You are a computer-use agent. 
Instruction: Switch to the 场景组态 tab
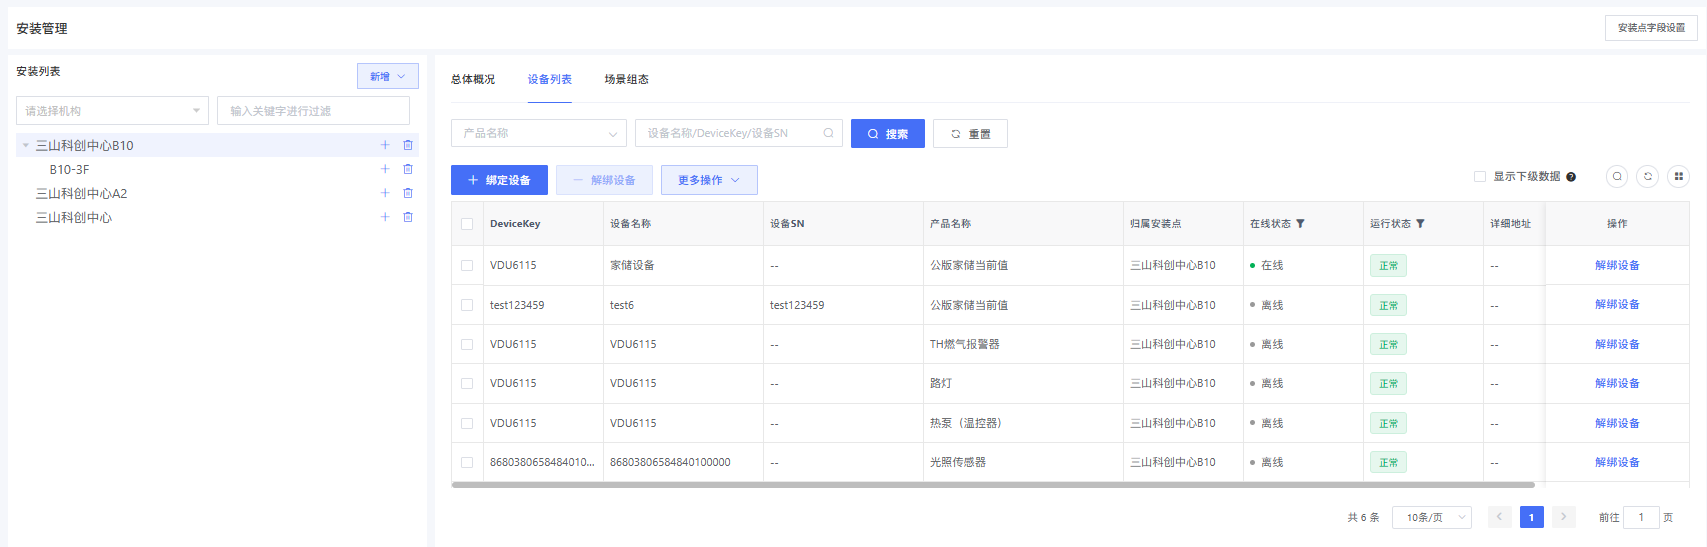click(626, 79)
